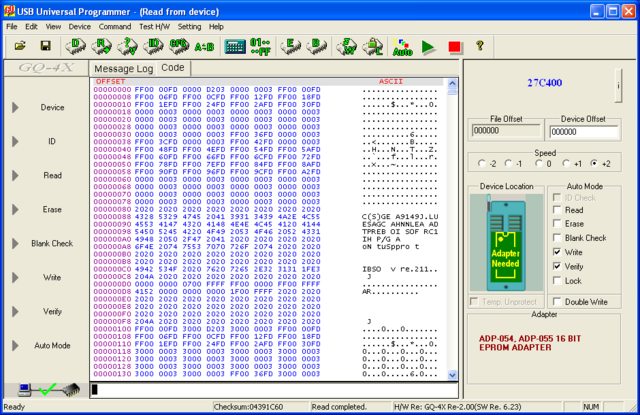Image resolution: width=640 pixels, height=415 pixels.
Task: Click the File Offset input field
Action: 506,131
